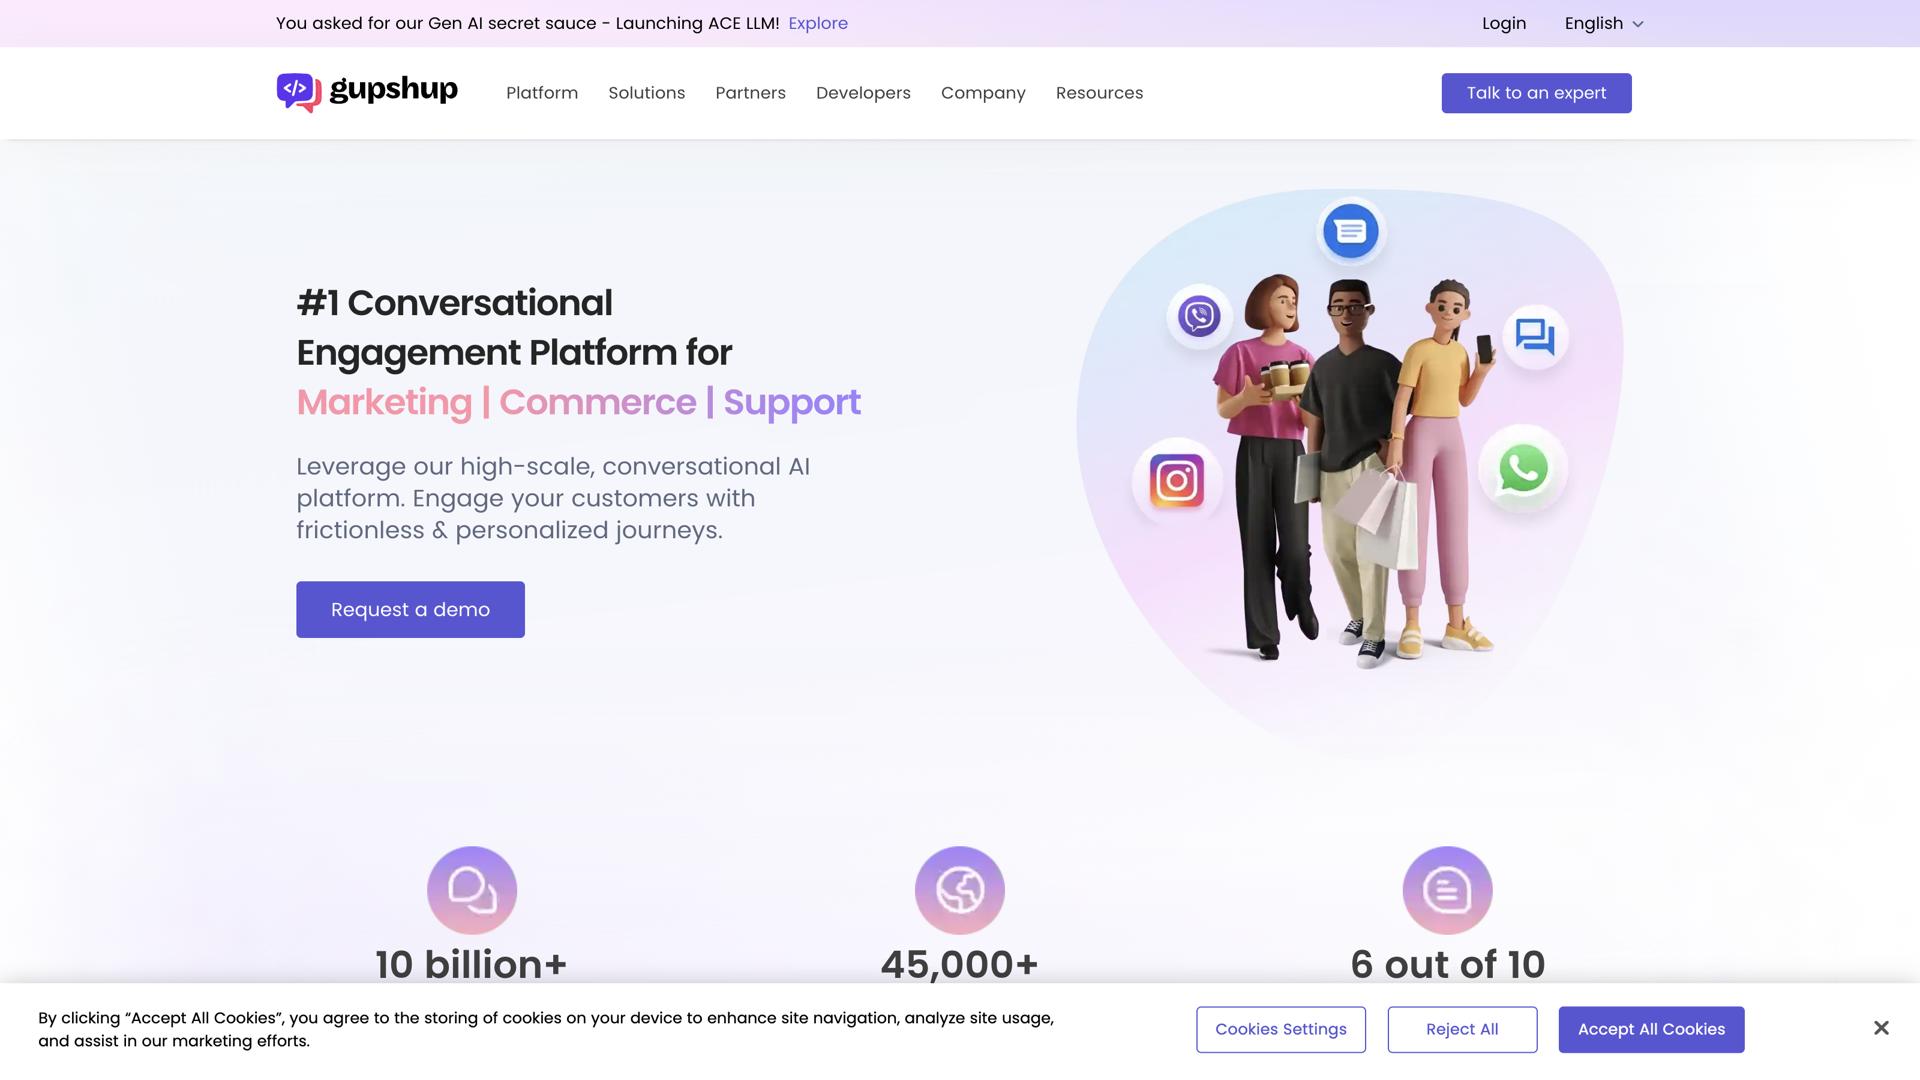Click the WhatsApp icon in hero image

click(x=1523, y=469)
